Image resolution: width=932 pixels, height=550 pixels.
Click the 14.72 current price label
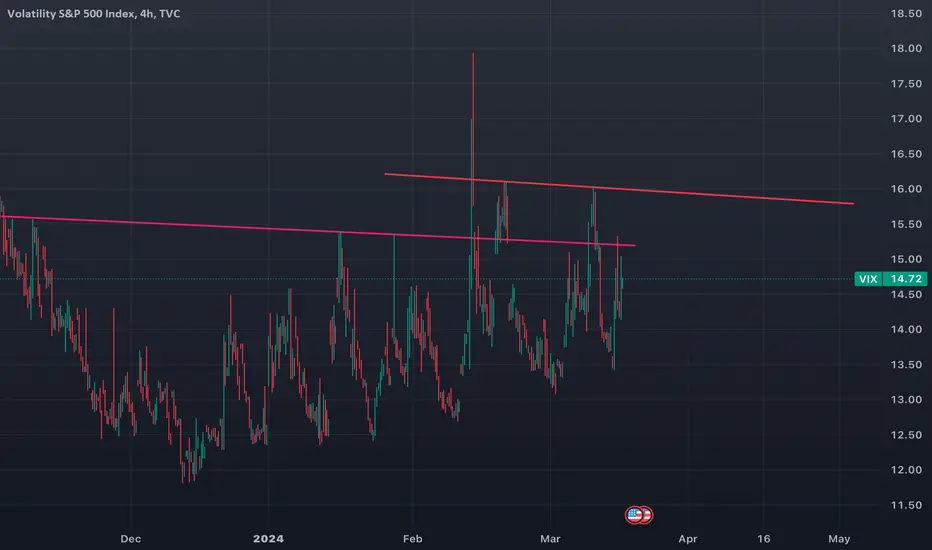(x=905, y=279)
